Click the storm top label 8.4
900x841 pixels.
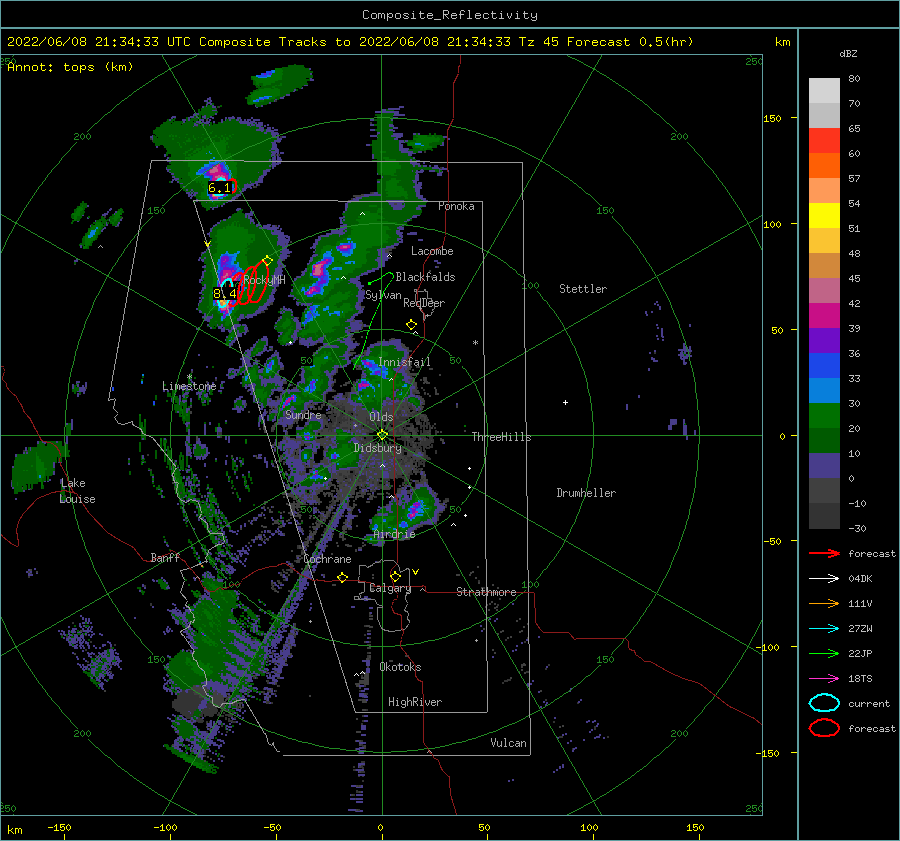(x=225, y=294)
